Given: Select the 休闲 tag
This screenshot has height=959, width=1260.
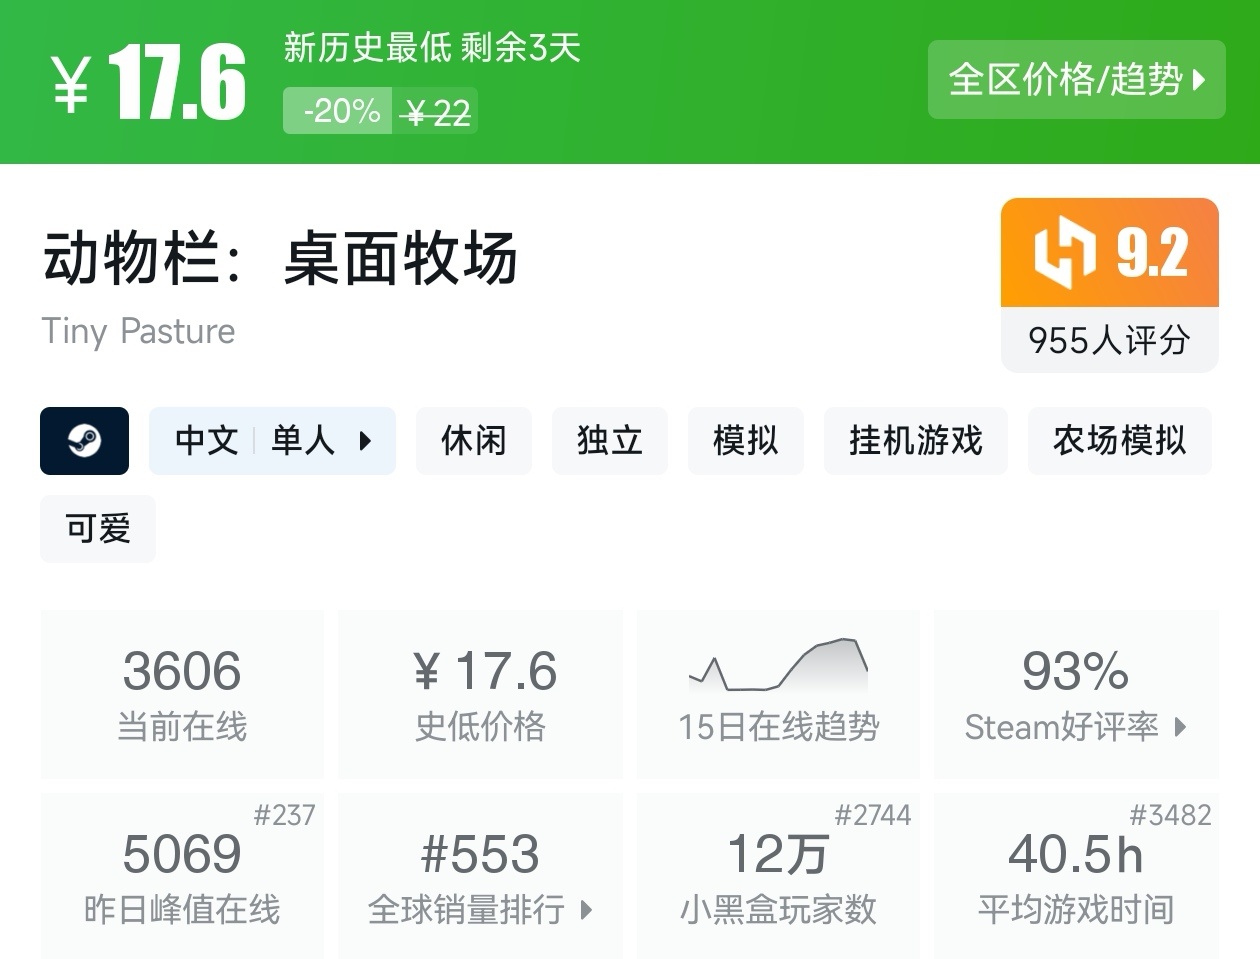Looking at the screenshot, I should (x=473, y=440).
